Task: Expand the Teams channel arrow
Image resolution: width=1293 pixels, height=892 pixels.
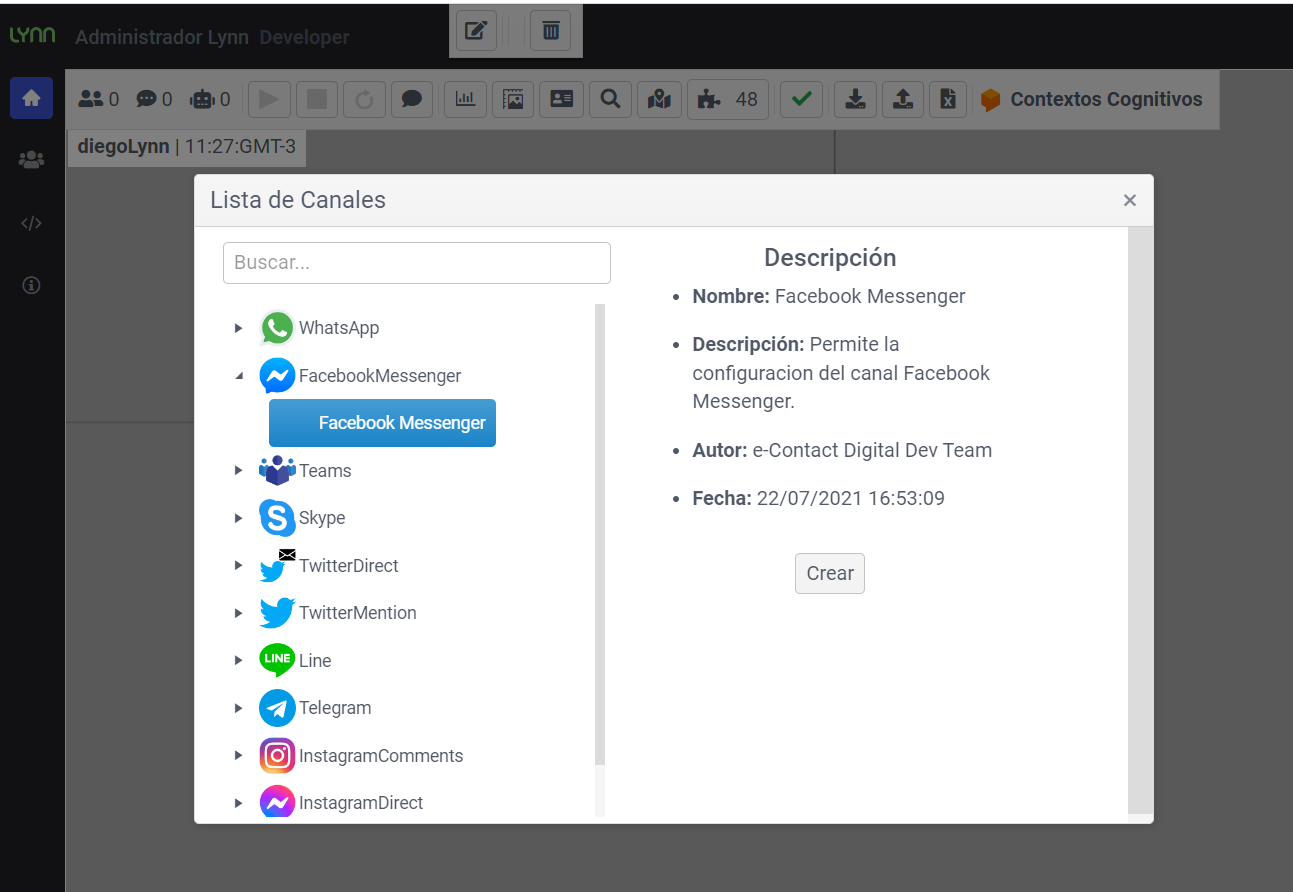Action: point(238,470)
